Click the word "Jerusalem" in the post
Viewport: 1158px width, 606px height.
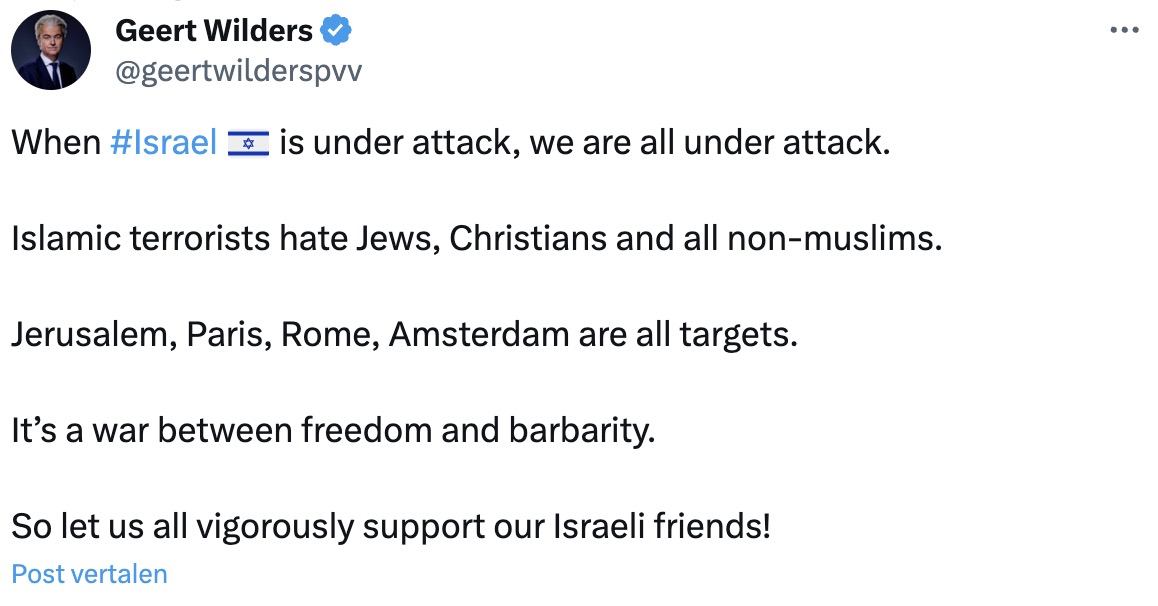pyautogui.click(x=90, y=334)
